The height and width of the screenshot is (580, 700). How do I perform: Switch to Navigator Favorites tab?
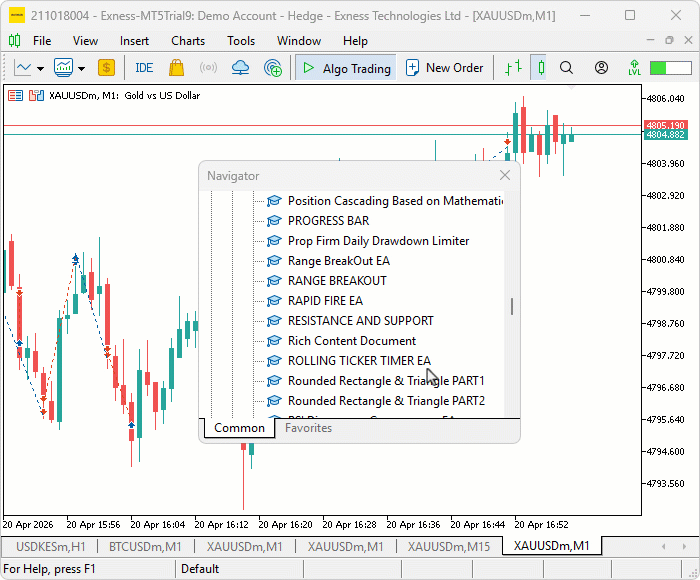click(x=308, y=428)
